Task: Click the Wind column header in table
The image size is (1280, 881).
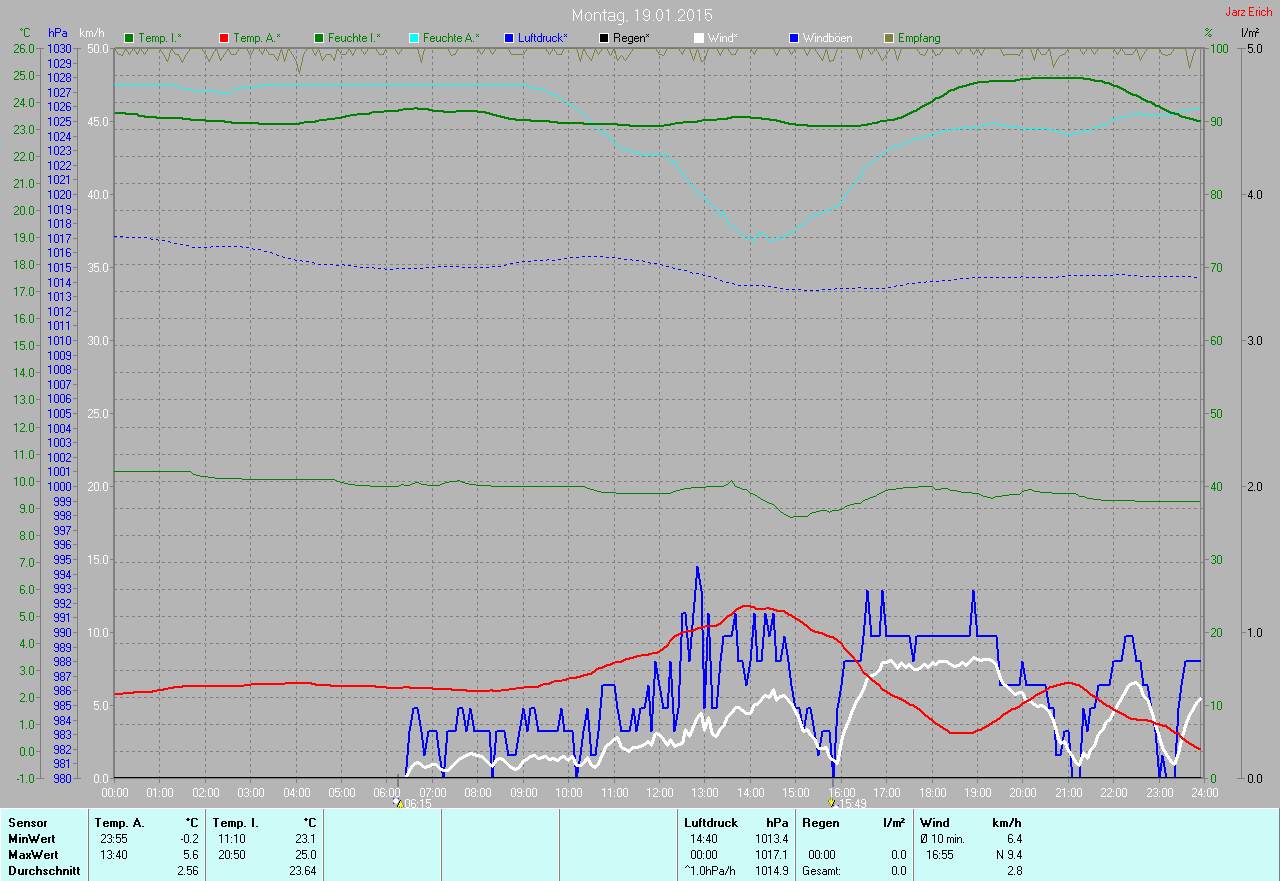Action: [934, 822]
